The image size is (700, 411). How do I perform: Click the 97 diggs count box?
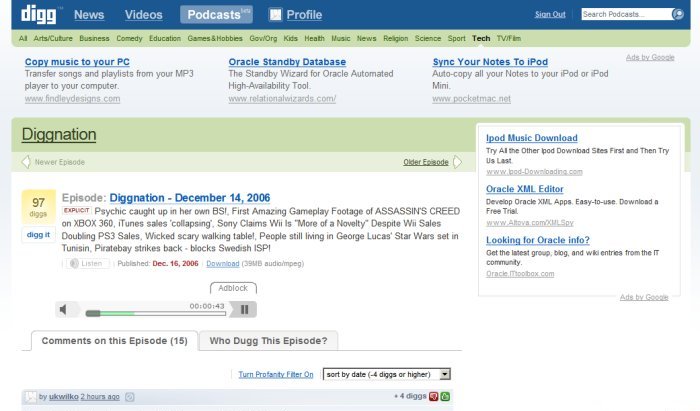tap(38, 207)
